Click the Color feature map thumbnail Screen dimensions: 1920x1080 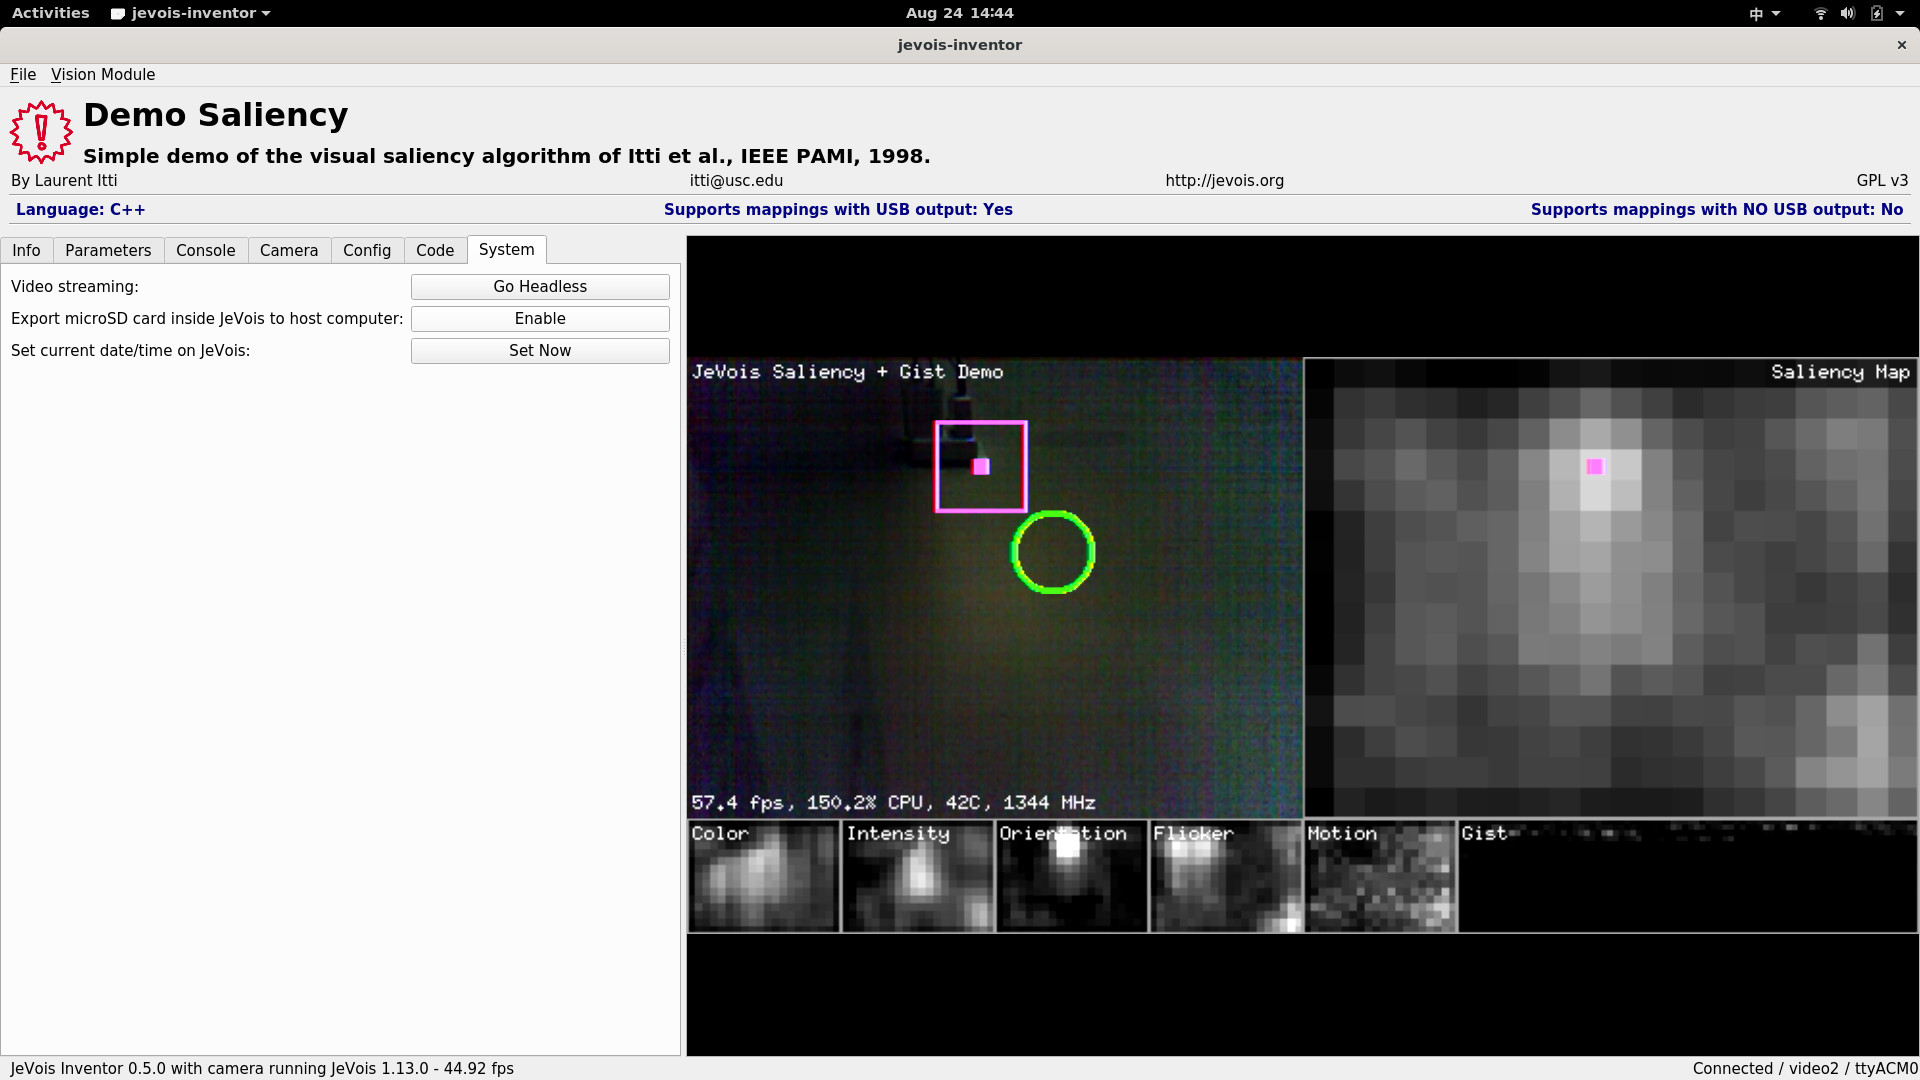click(763, 877)
